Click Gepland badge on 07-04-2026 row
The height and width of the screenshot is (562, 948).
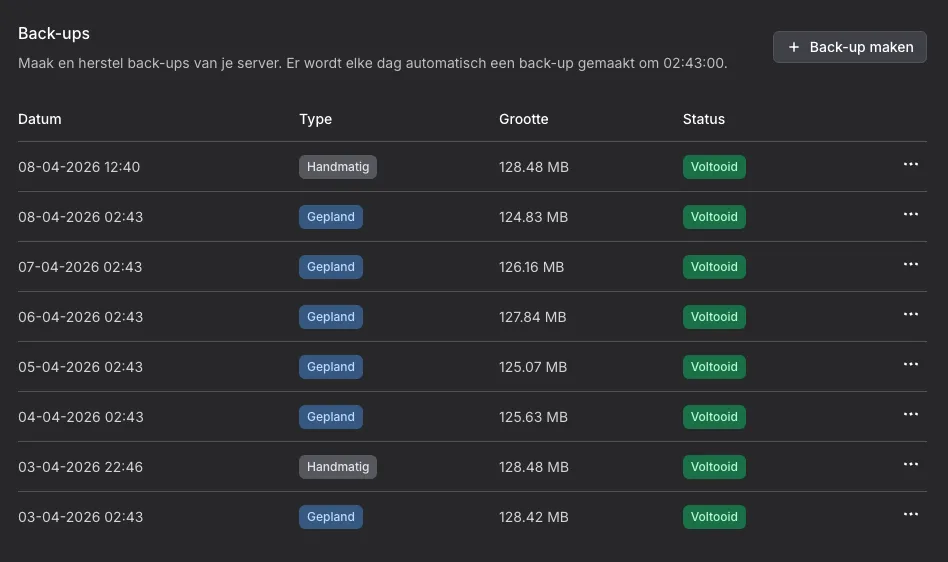pyautogui.click(x=331, y=267)
